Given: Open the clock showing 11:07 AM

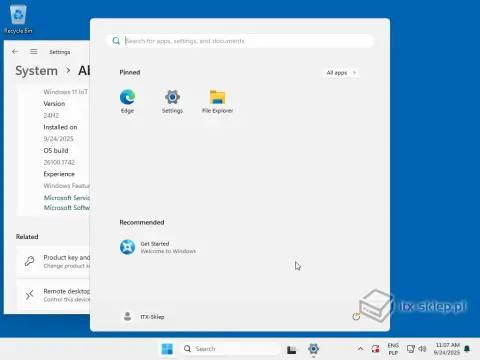Looking at the screenshot, I should (447, 349).
